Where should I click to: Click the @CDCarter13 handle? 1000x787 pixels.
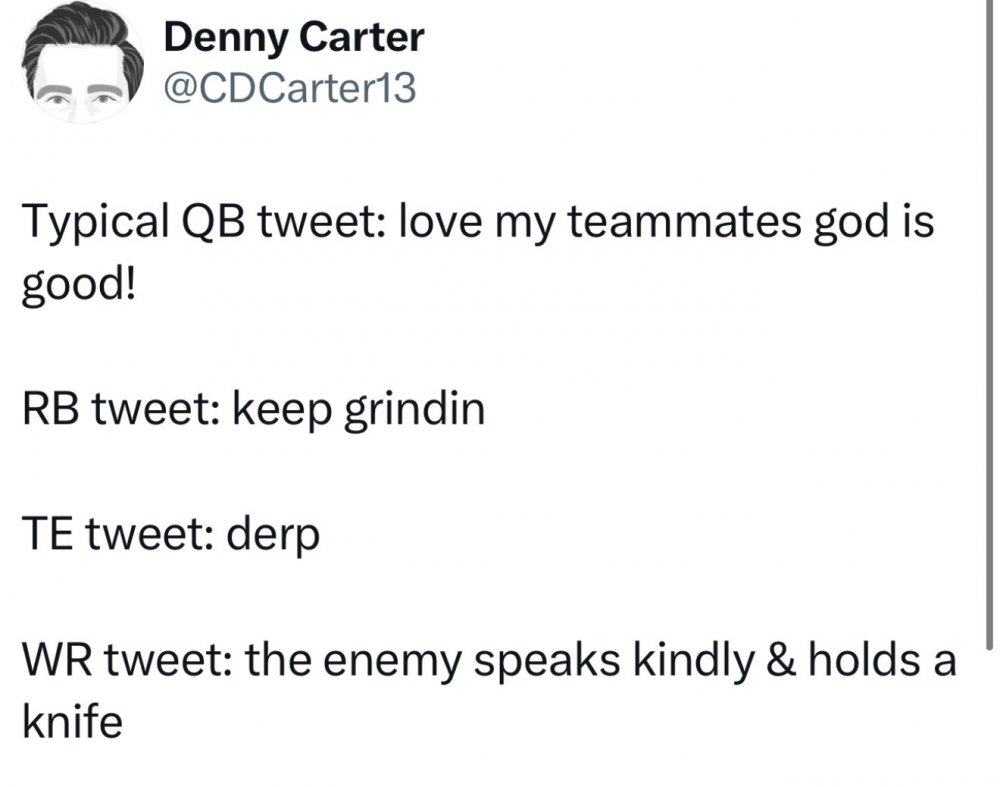(x=287, y=90)
